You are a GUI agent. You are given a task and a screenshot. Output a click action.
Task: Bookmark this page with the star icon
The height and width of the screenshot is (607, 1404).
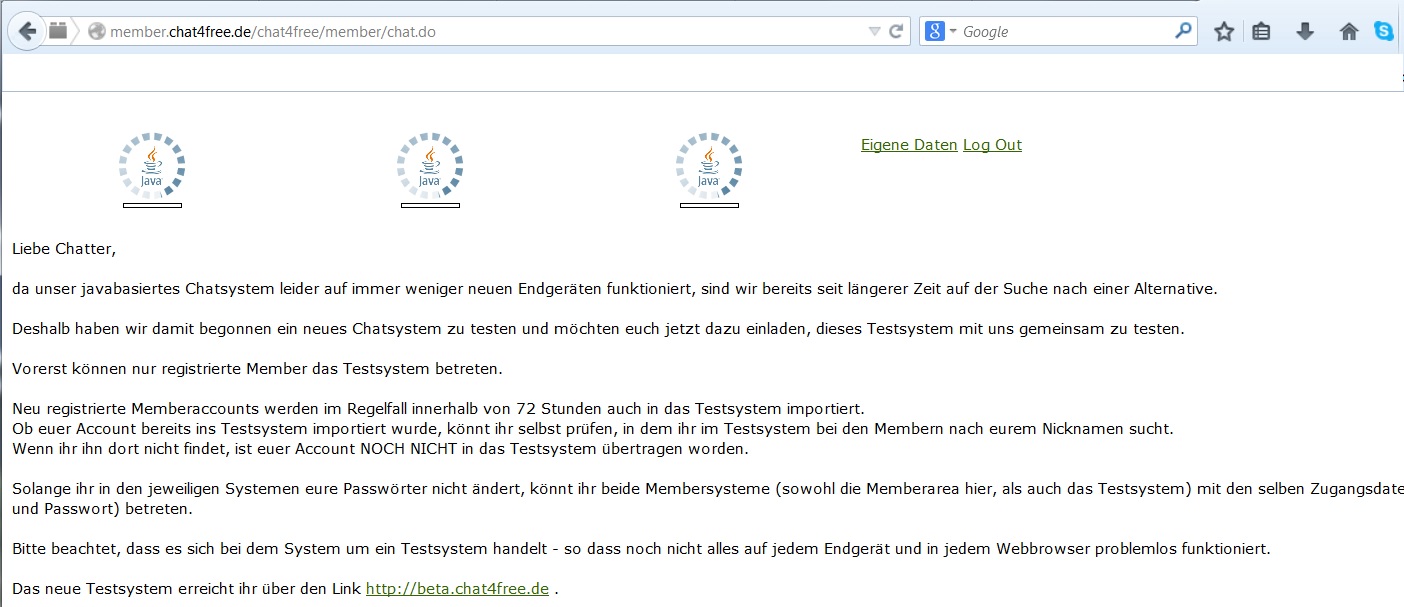click(1224, 32)
